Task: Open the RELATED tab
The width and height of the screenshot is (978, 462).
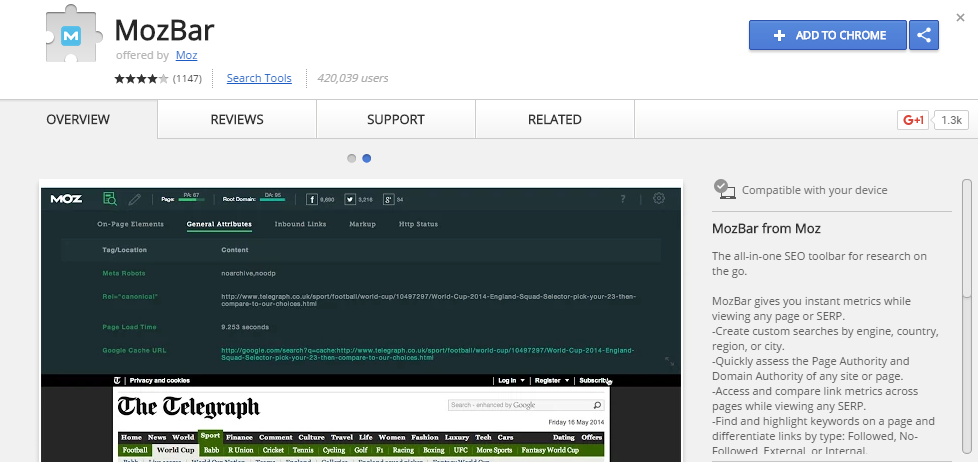Action: click(x=554, y=120)
